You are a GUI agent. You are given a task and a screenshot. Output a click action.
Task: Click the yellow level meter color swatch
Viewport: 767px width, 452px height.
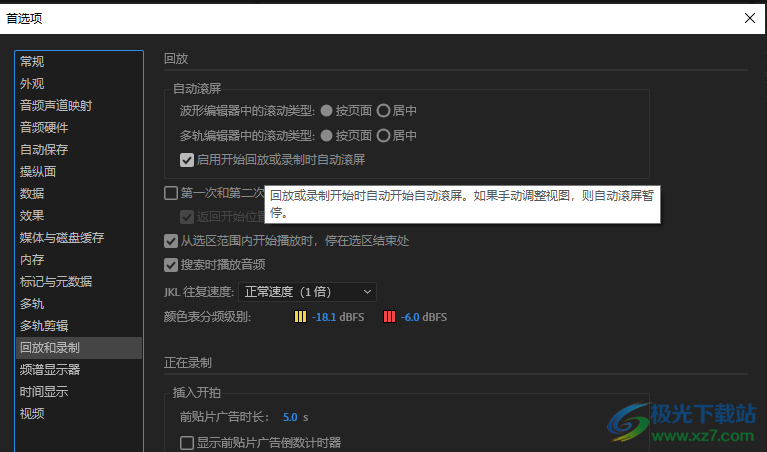[300, 317]
